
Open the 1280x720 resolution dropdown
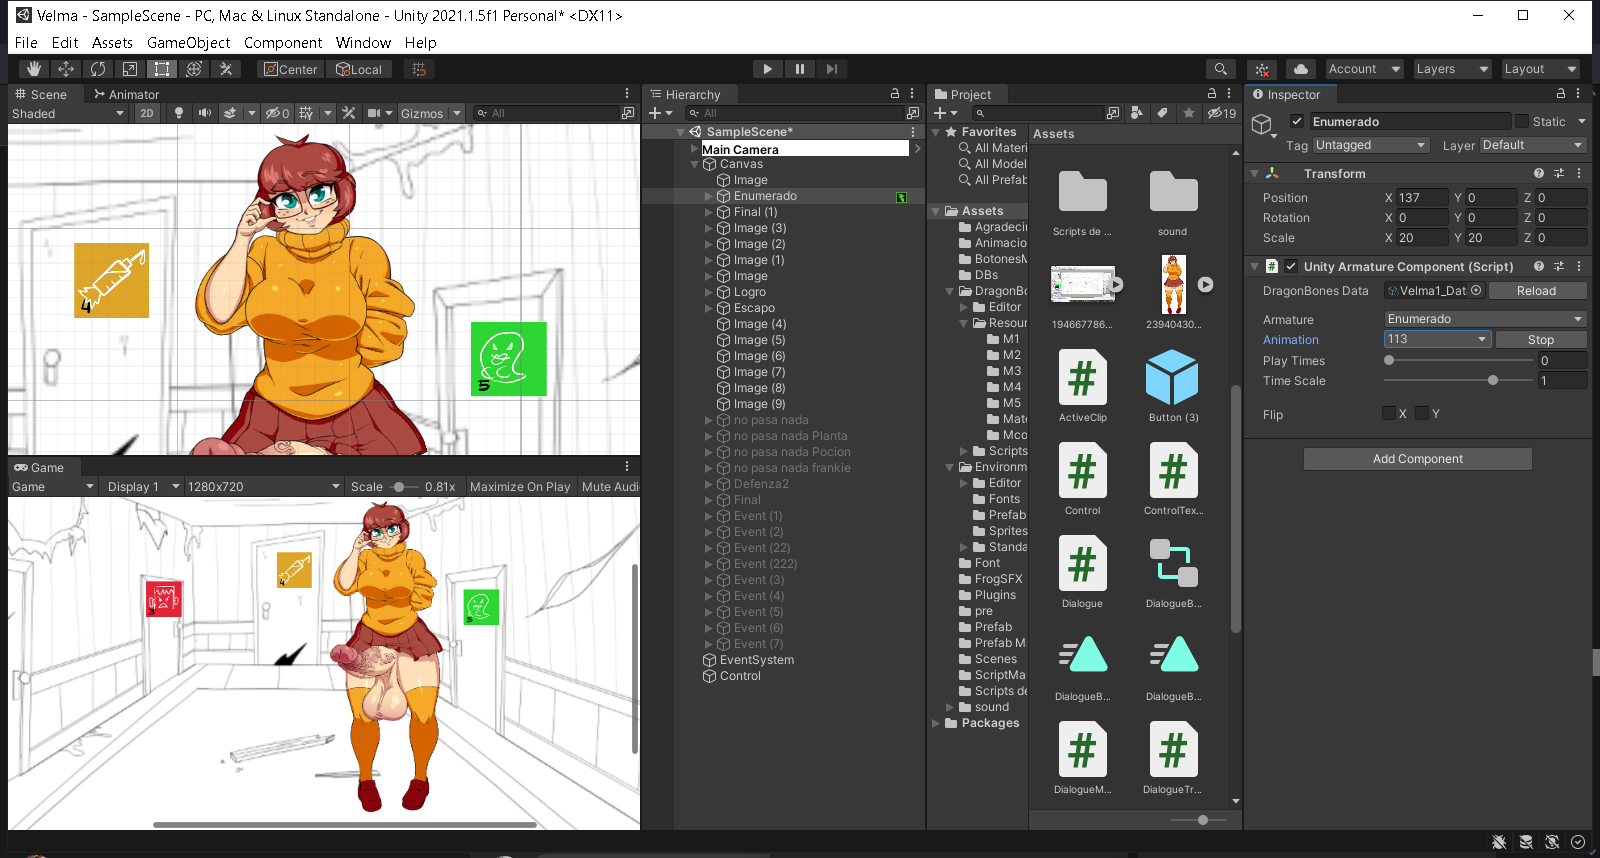click(x=264, y=487)
